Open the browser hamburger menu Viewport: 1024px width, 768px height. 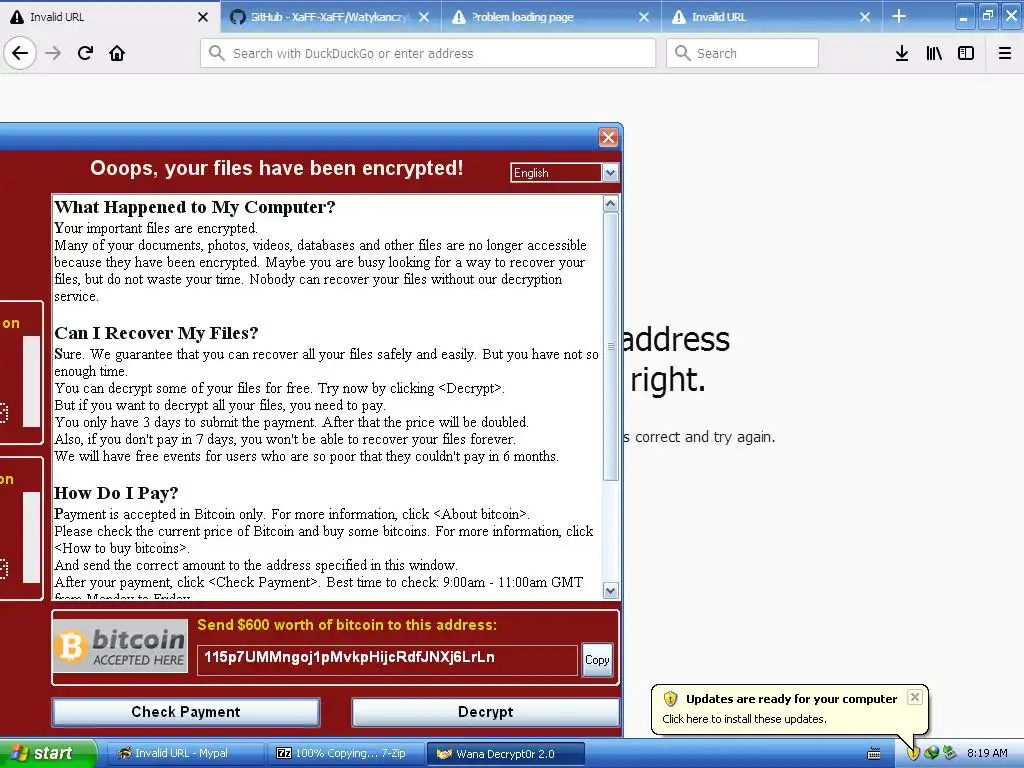[x=1004, y=53]
